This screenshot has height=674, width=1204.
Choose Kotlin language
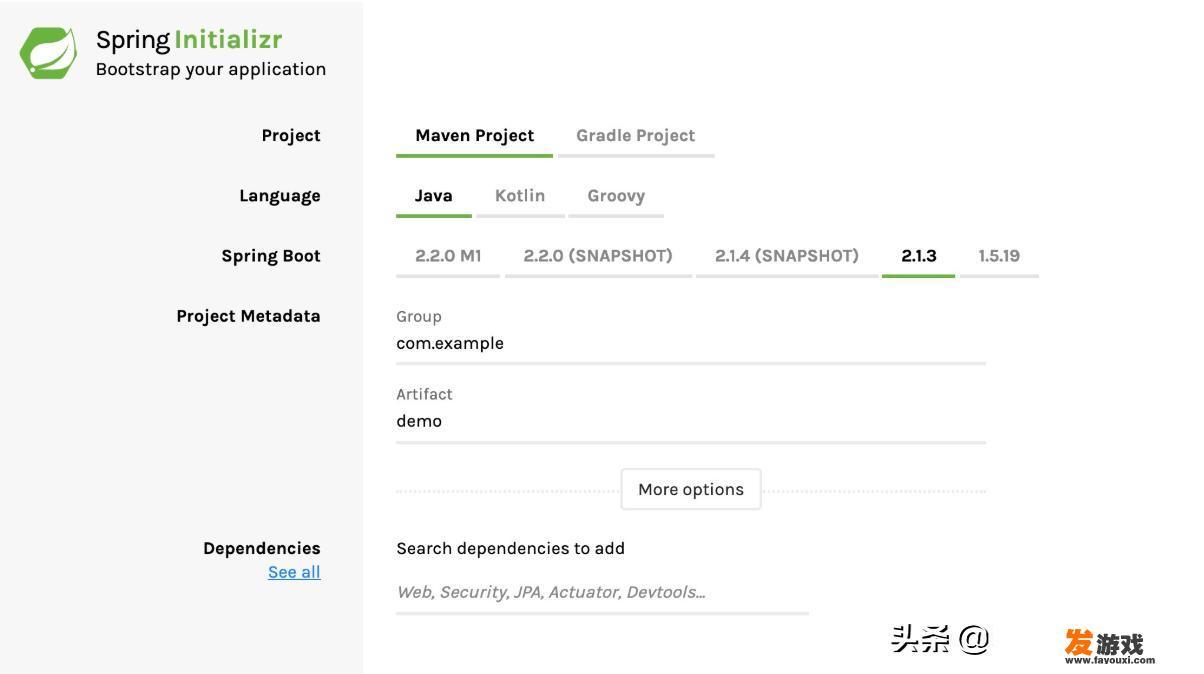tap(520, 196)
